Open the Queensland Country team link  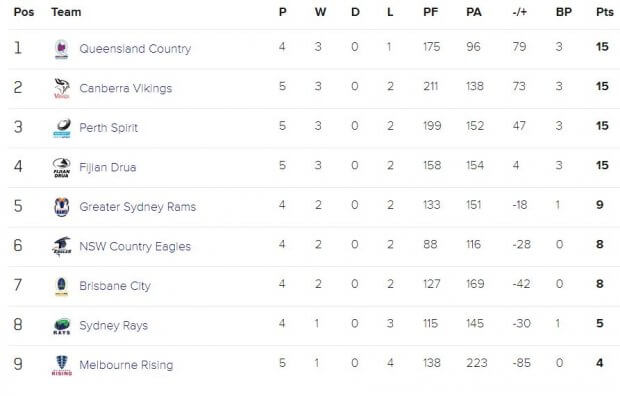(x=135, y=49)
